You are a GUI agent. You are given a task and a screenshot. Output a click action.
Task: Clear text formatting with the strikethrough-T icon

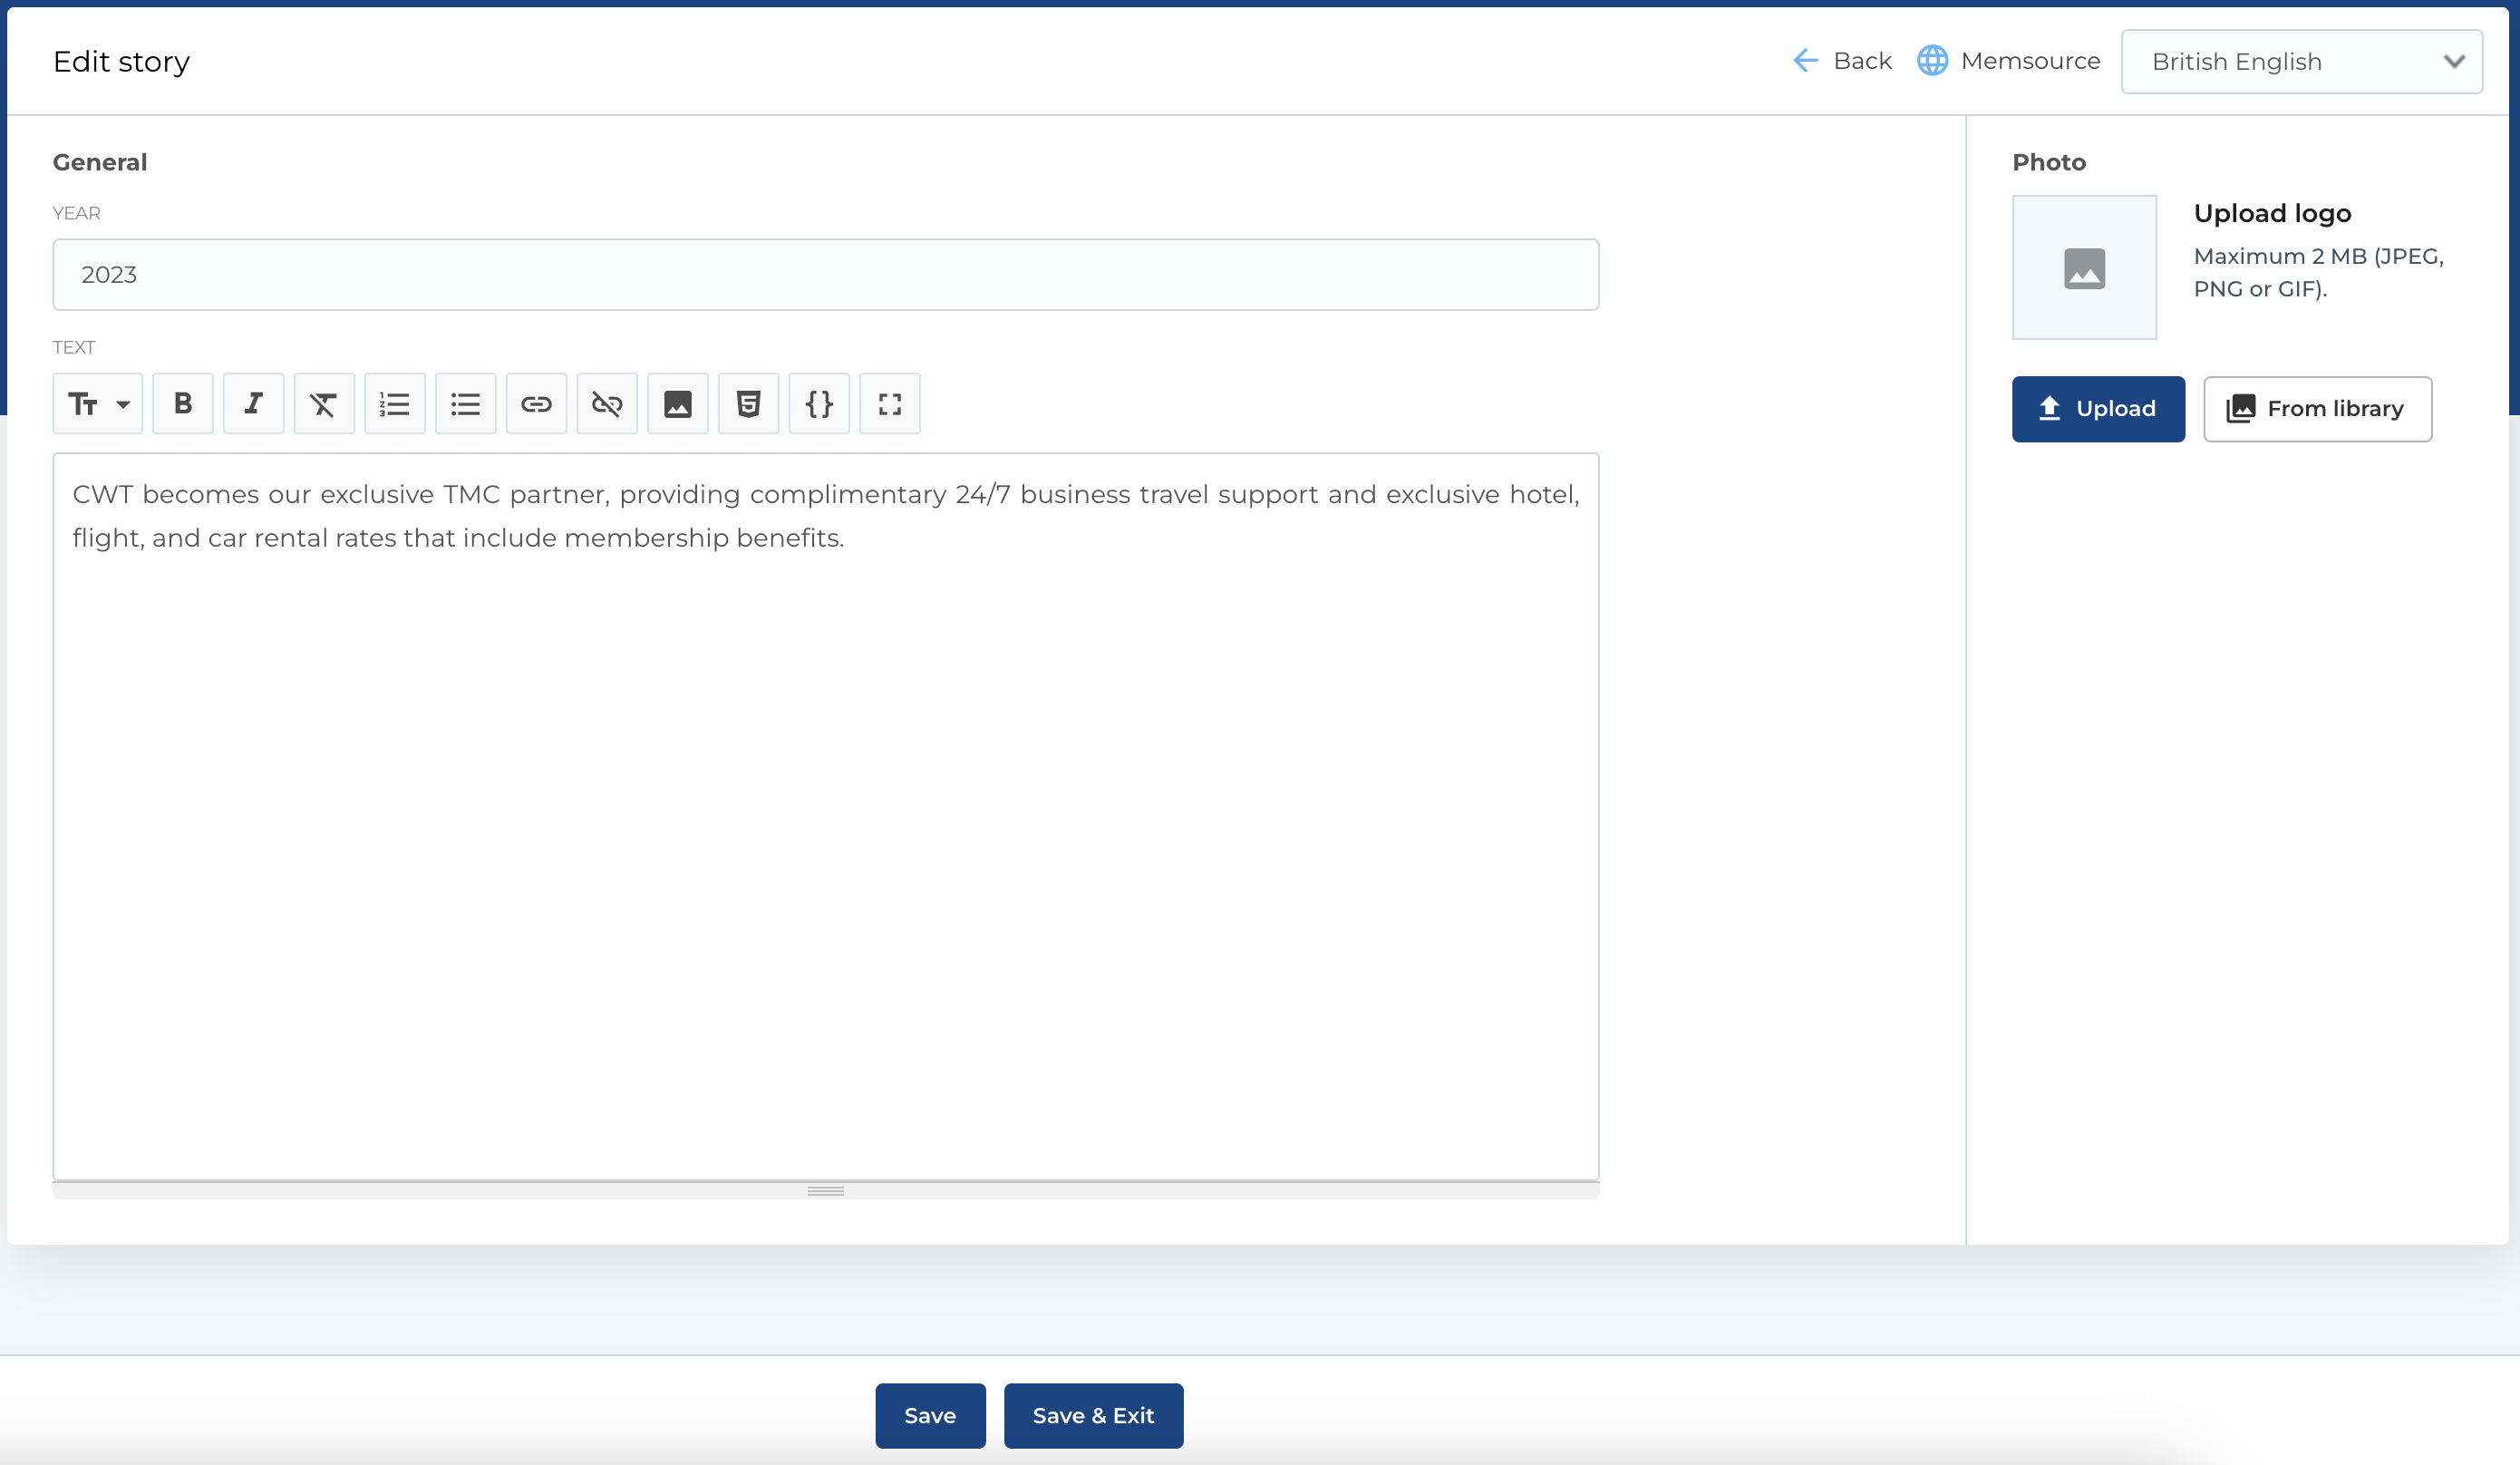point(324,404)
